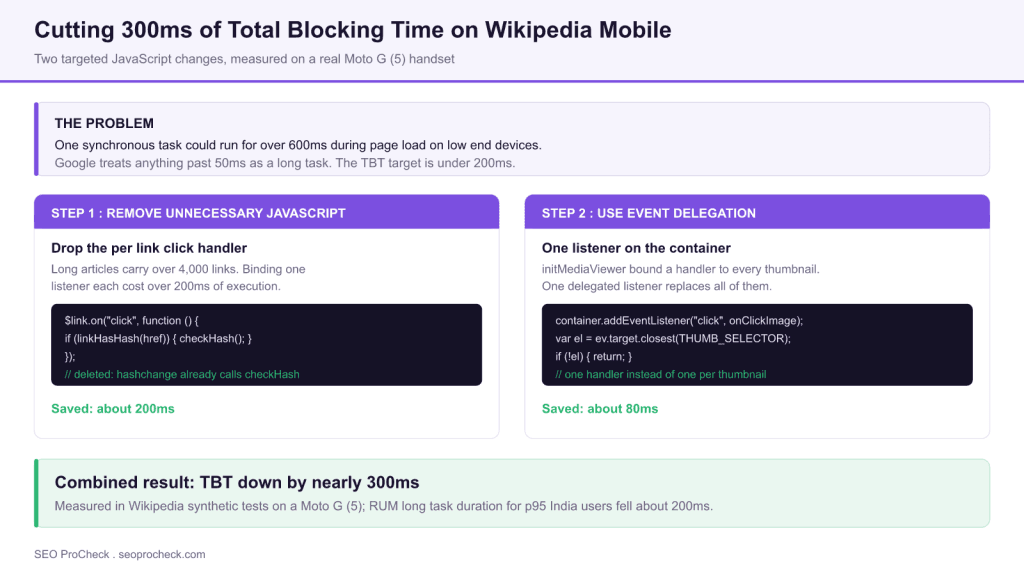Click the container.addEventListener code line

click(679, 321)
